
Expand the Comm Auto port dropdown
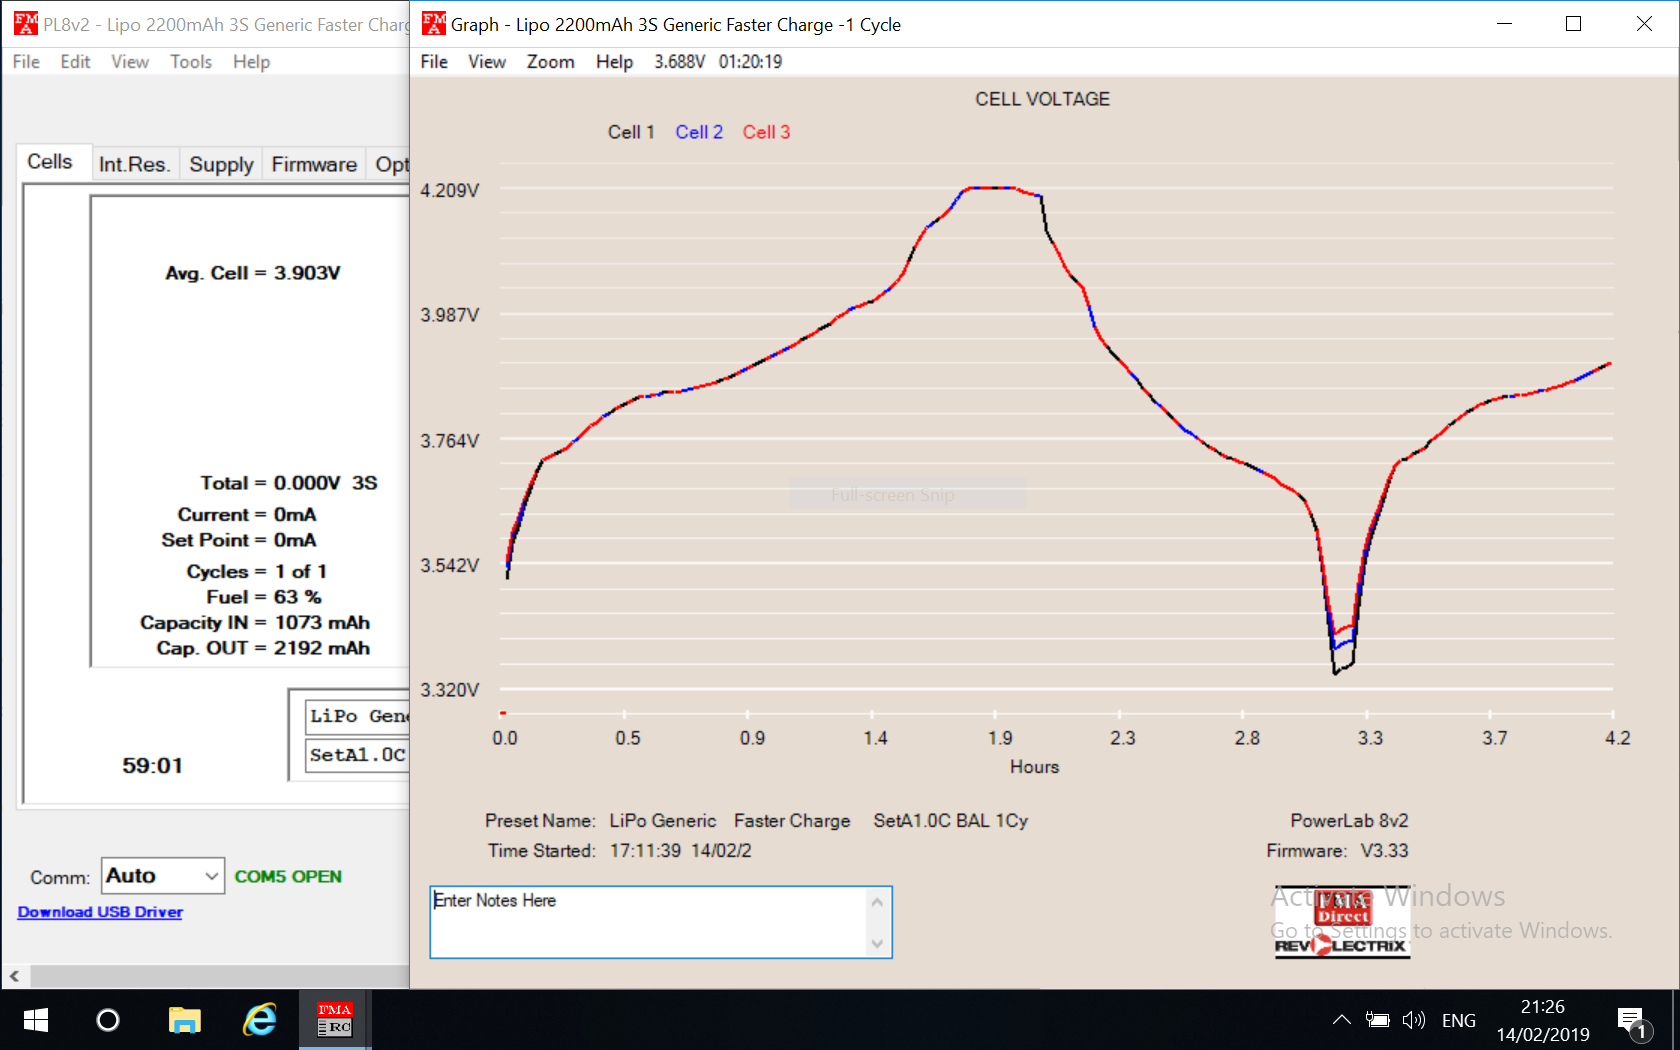[211, 877]
